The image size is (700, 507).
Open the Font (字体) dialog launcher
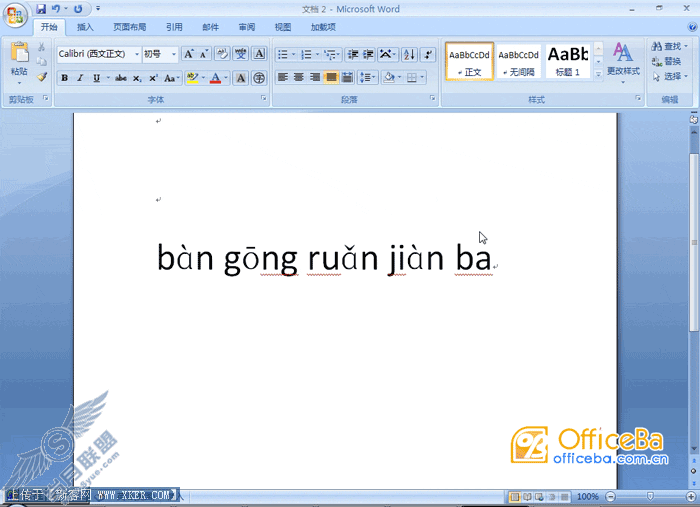tap(264, 98)
